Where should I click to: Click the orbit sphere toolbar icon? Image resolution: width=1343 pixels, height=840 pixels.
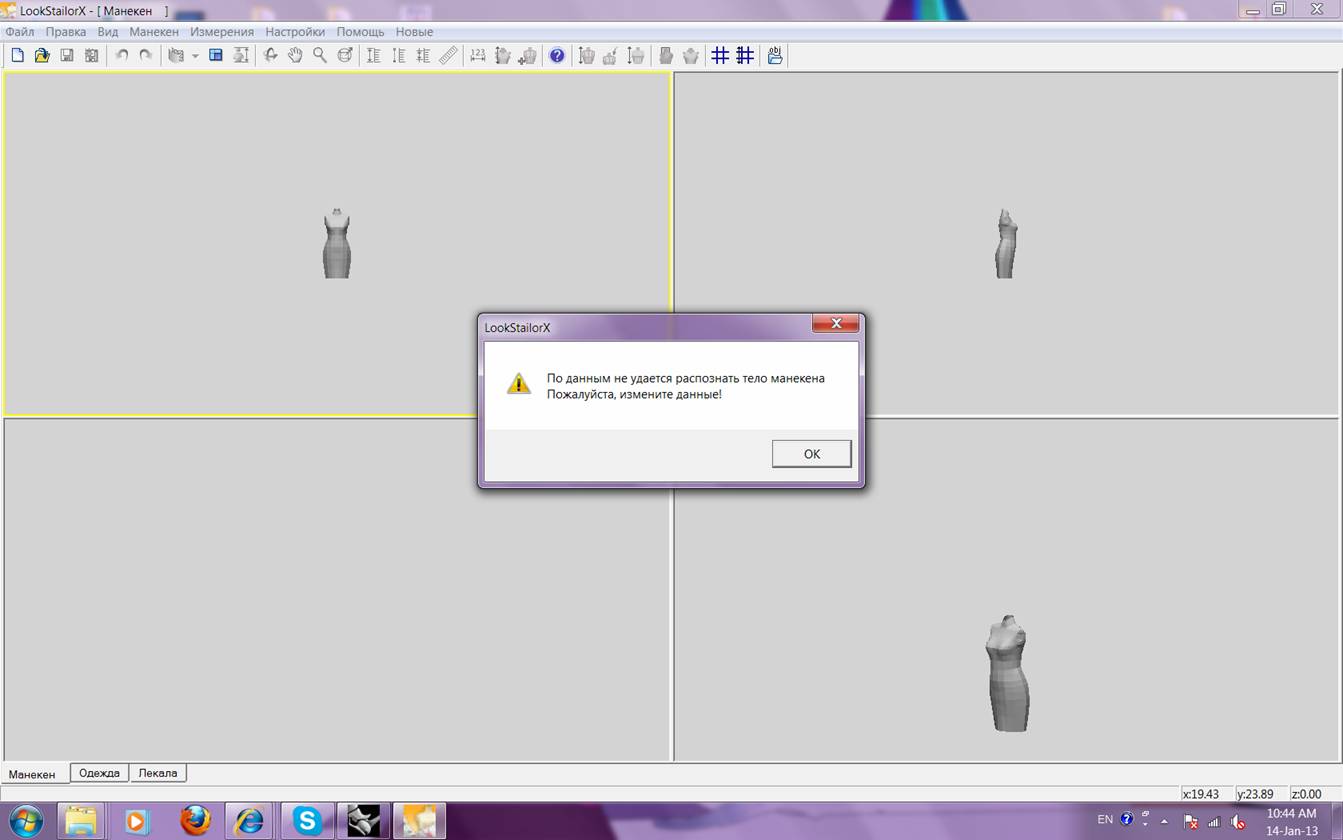[x=345, y=56]
